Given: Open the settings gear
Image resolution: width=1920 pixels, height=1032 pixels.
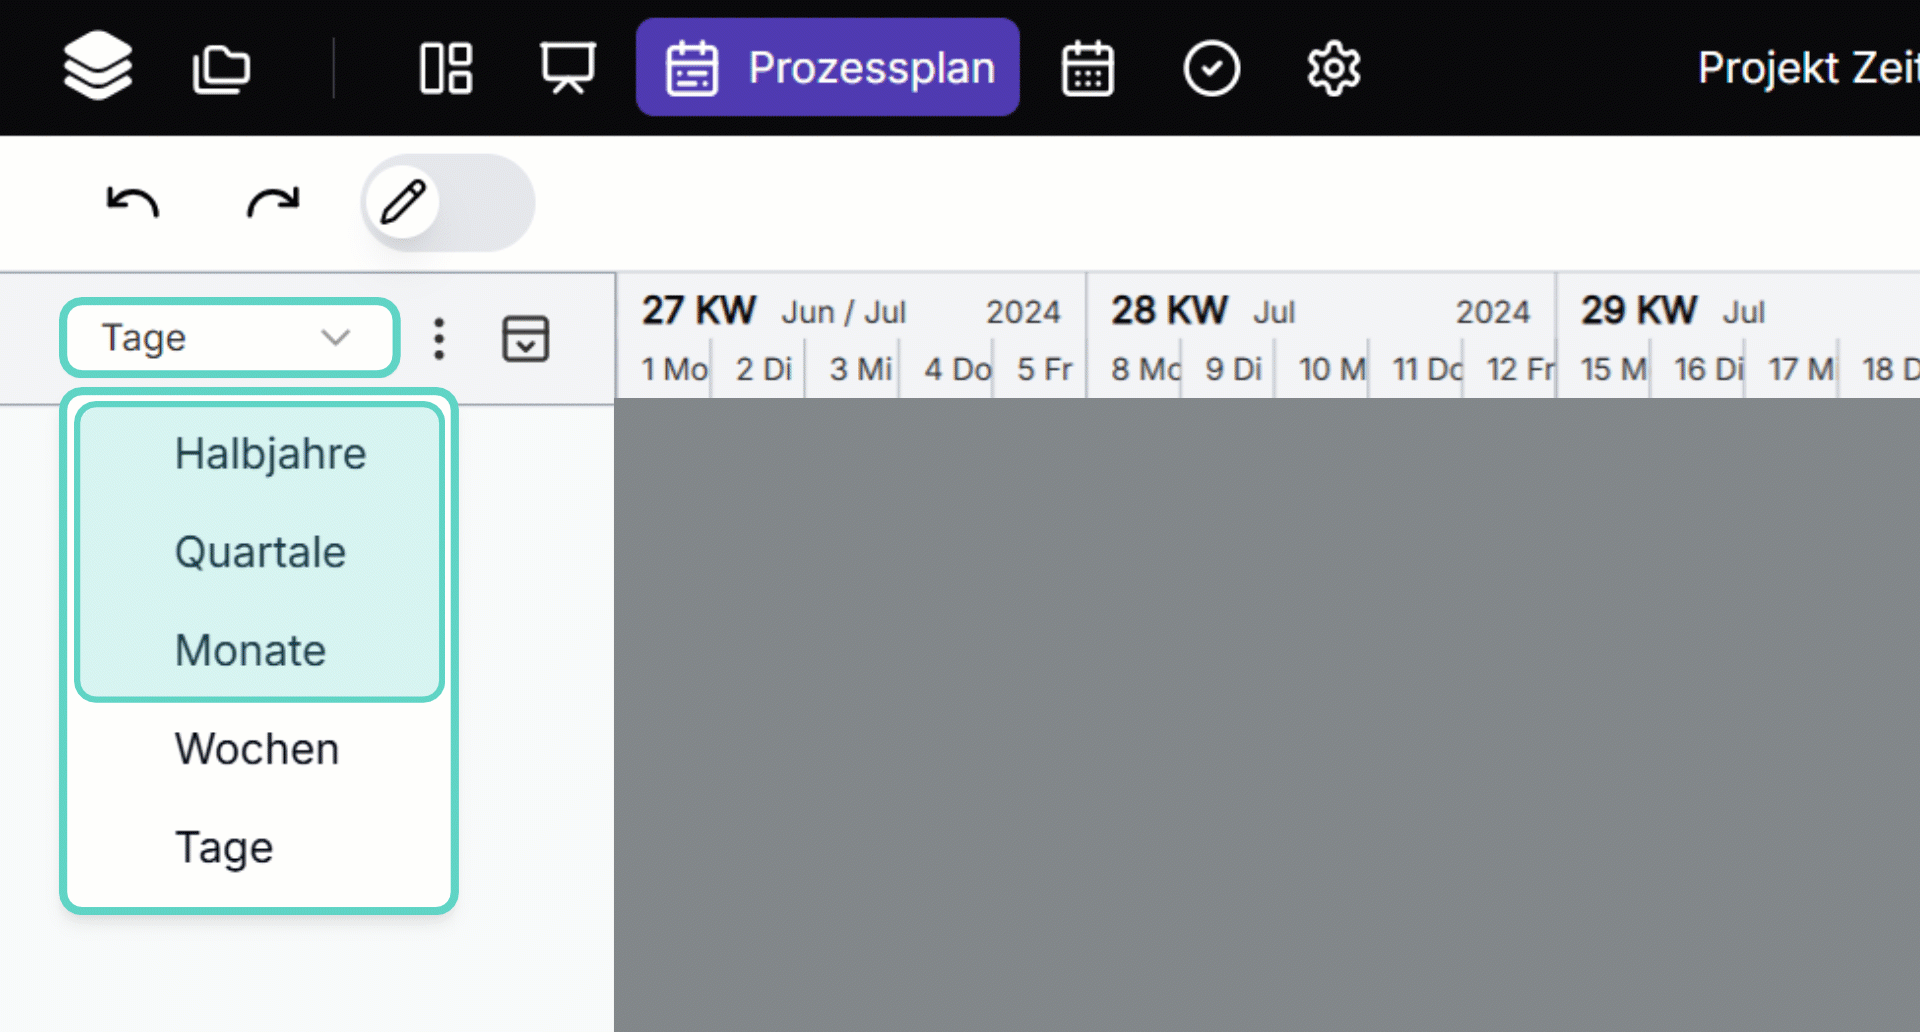Looking at the screenshot, I should click(1333, 67).
